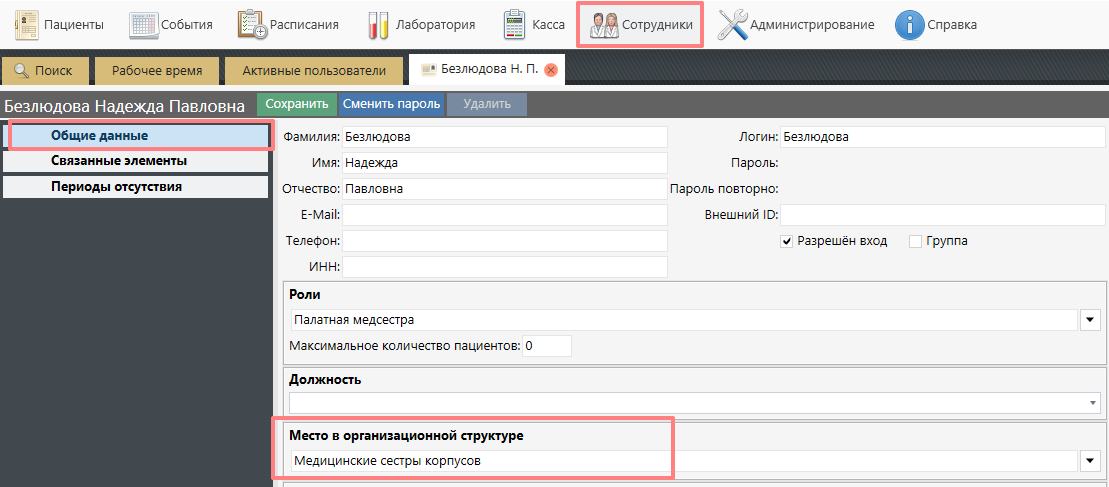Close the Безлюдова Н. П. tab

coord(551,70)
